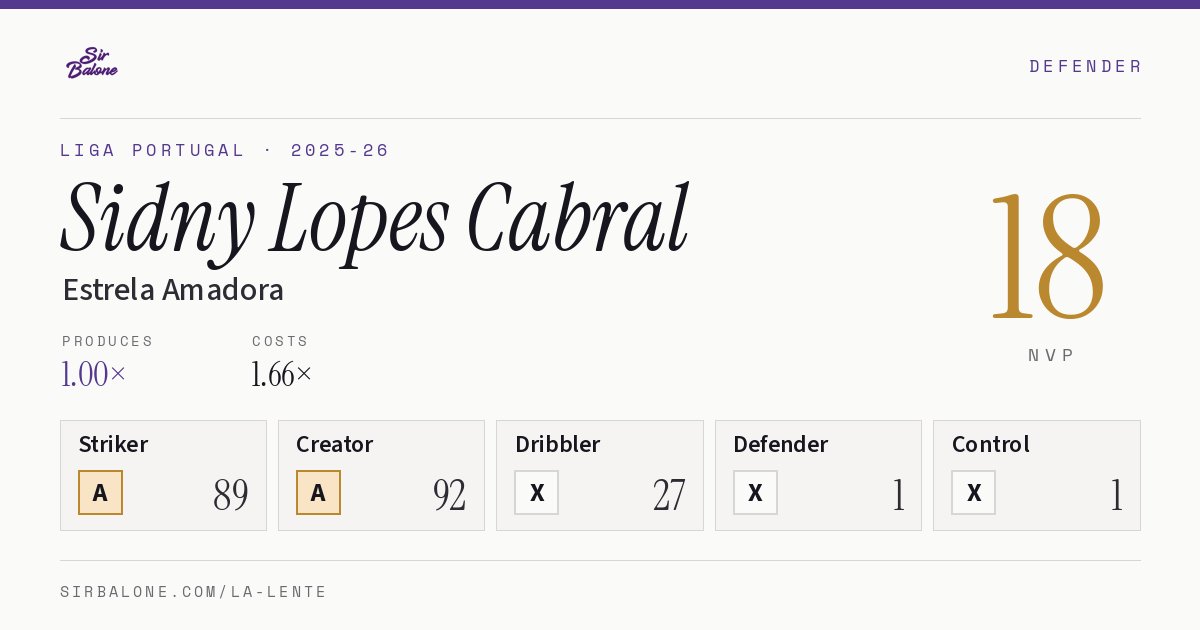Select the Dribbler score 27
Screen dimensions: 1200x630
[x=669, y=495]
